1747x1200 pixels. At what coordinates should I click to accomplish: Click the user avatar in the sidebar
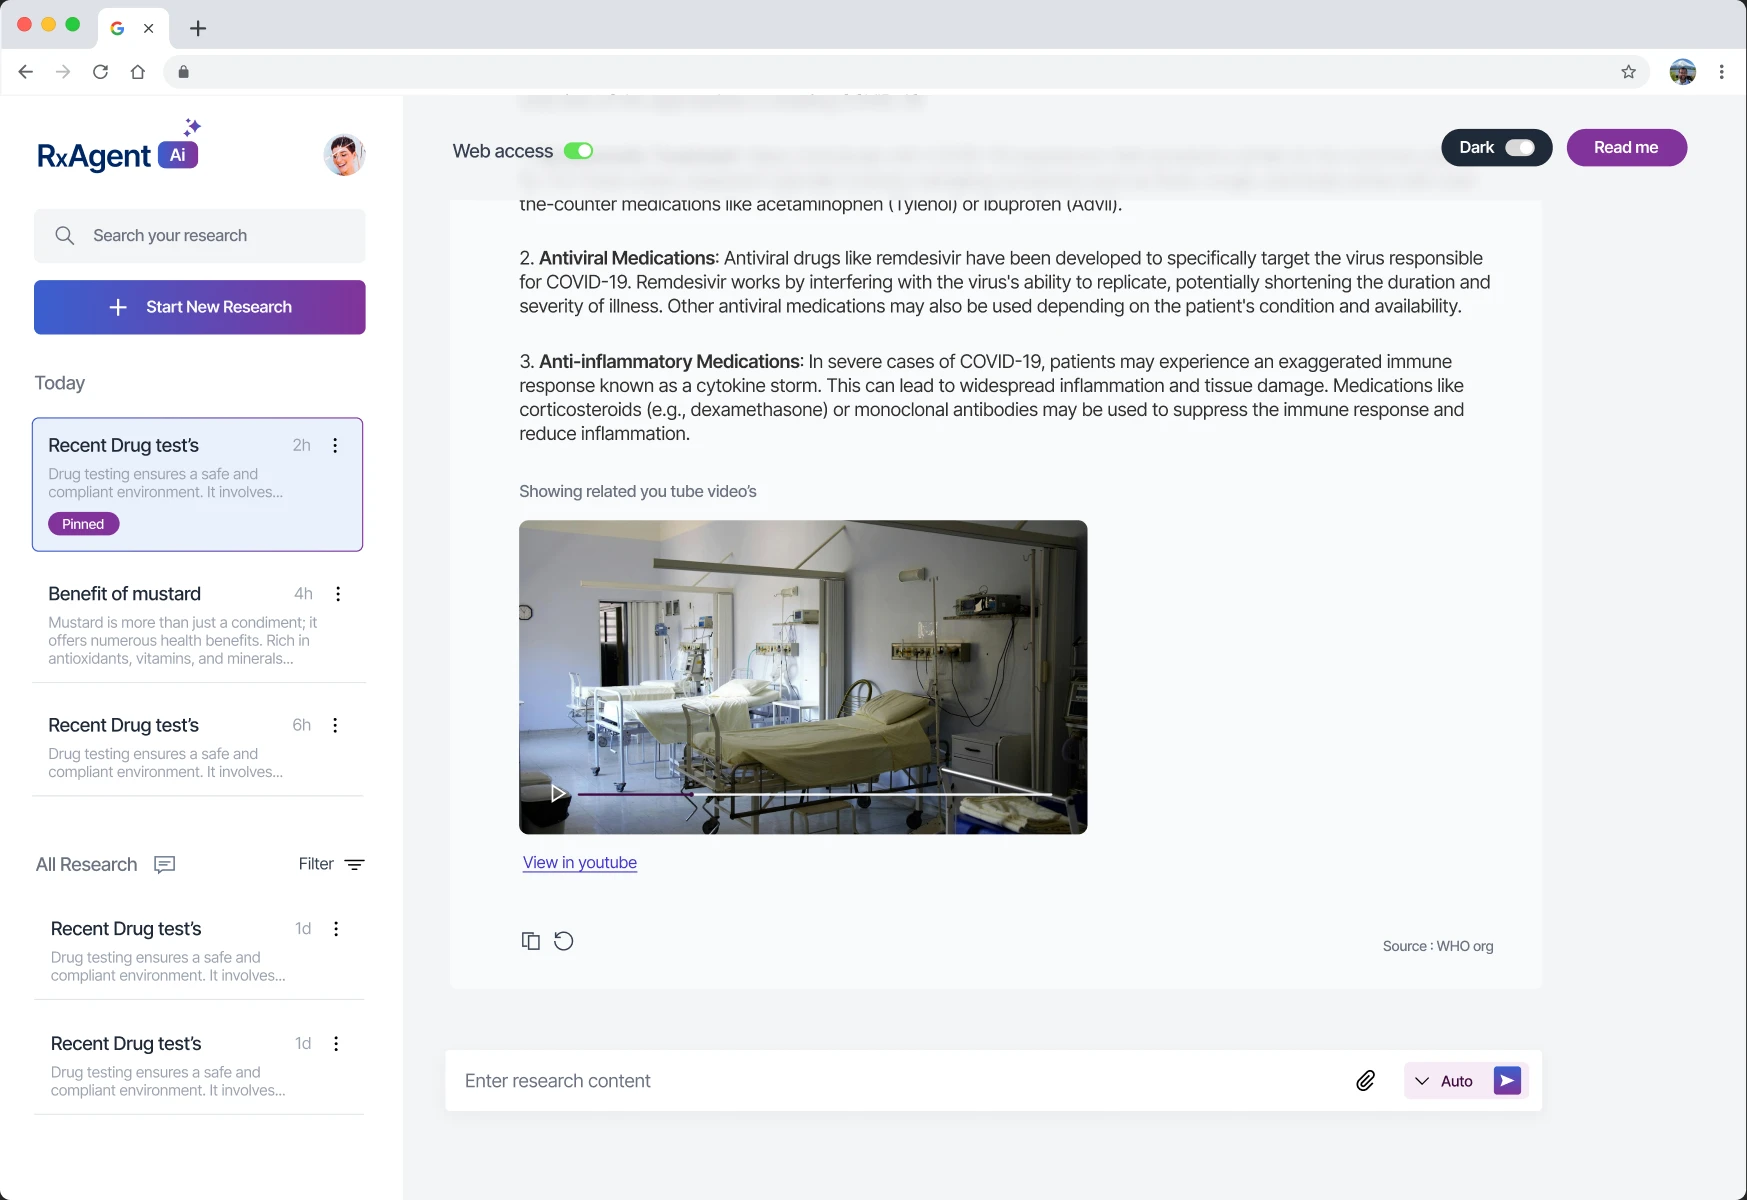coord(344,155)
